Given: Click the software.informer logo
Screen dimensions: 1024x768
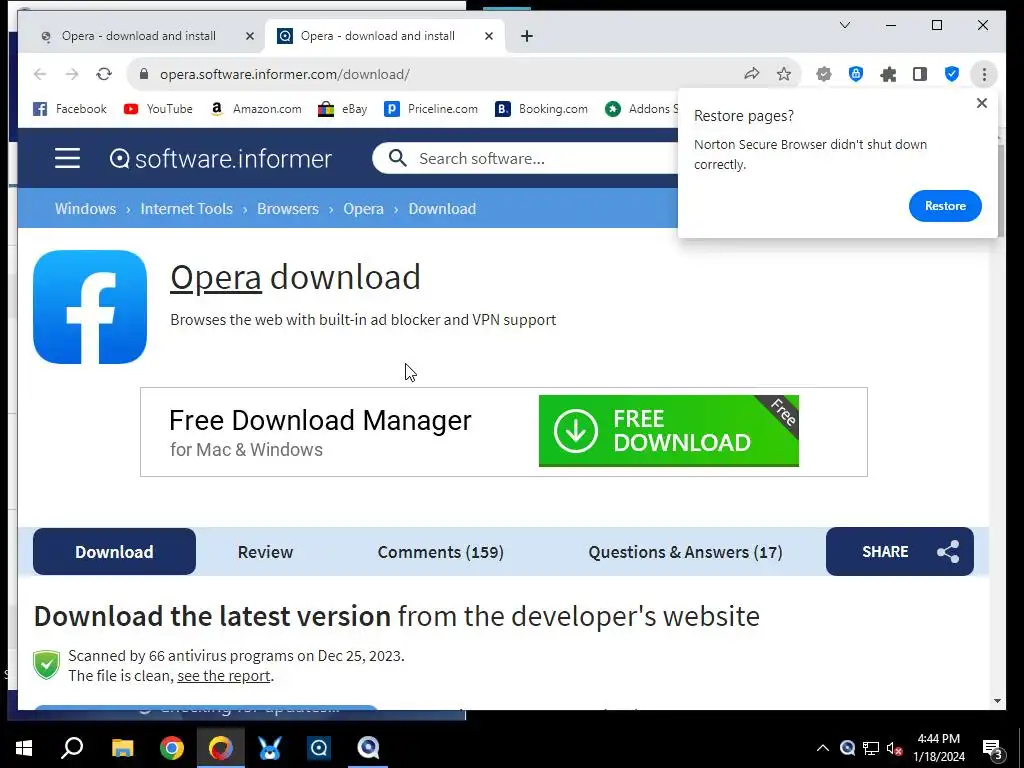Looking at the screenshot, I should [221, 159].
